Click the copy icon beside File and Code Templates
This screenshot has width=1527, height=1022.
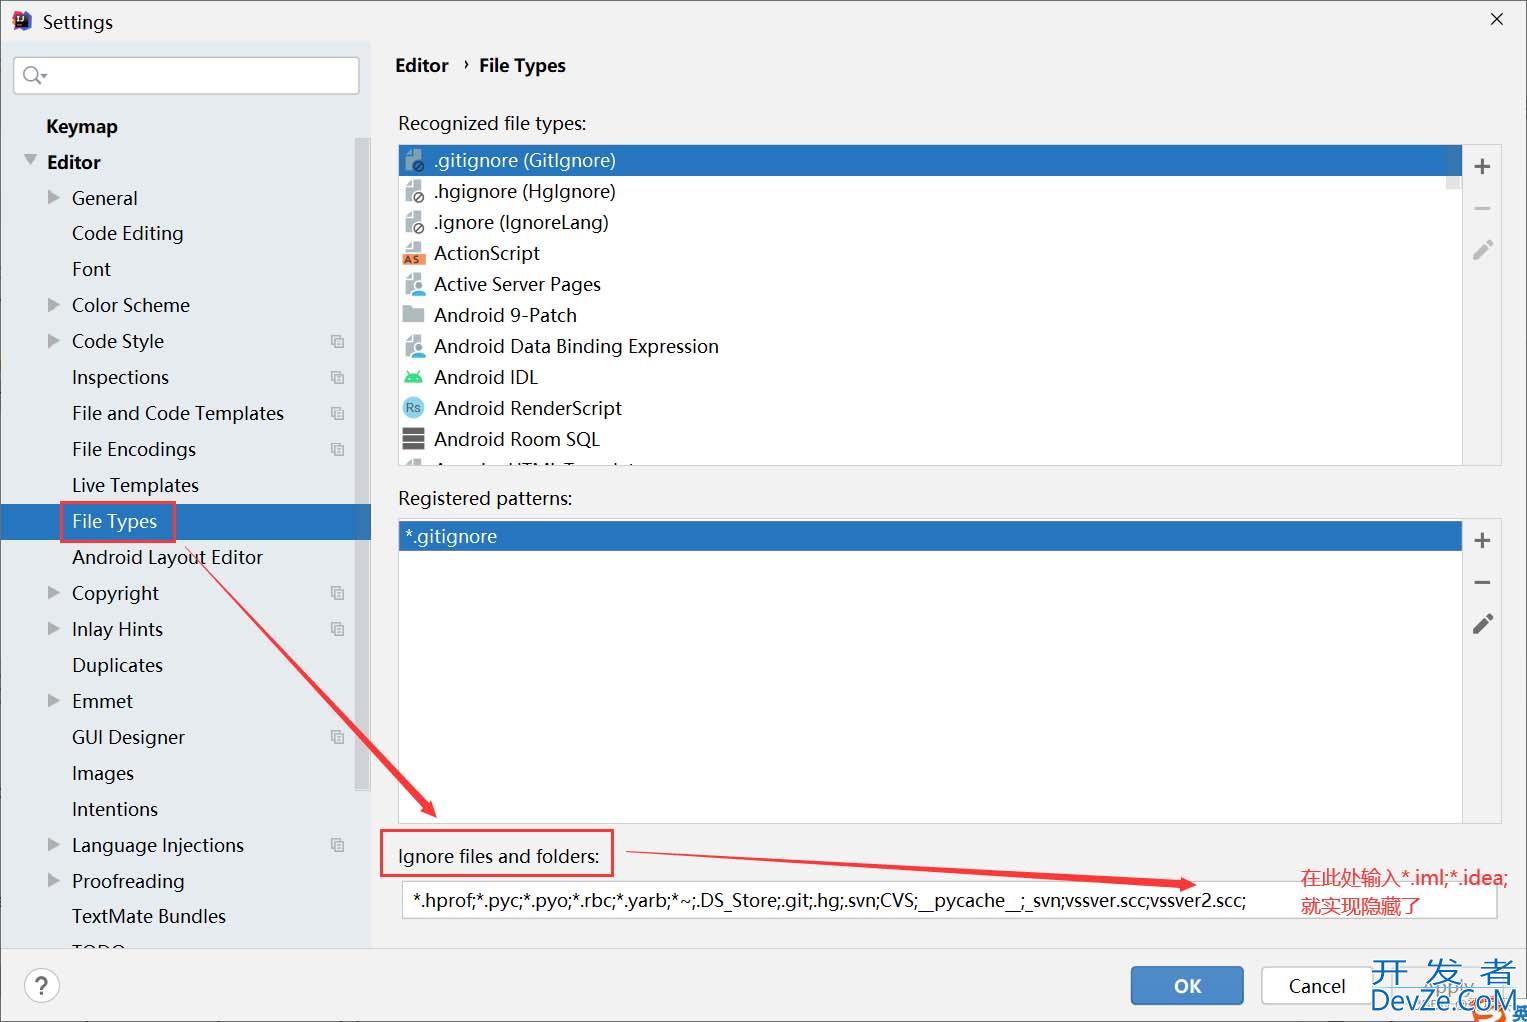[x=337, y=414]
